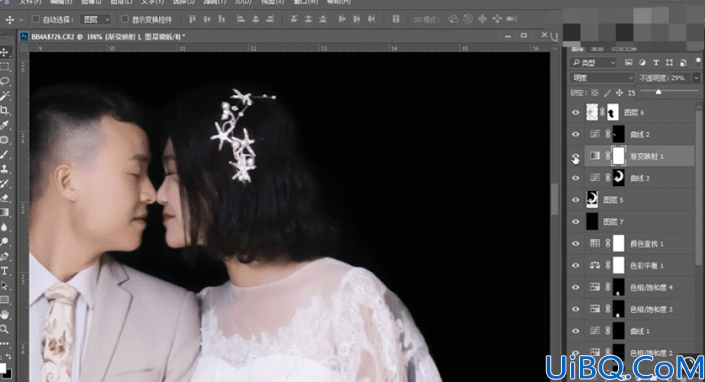
Task: Select the Brush tool
Action: coord(4,154)
